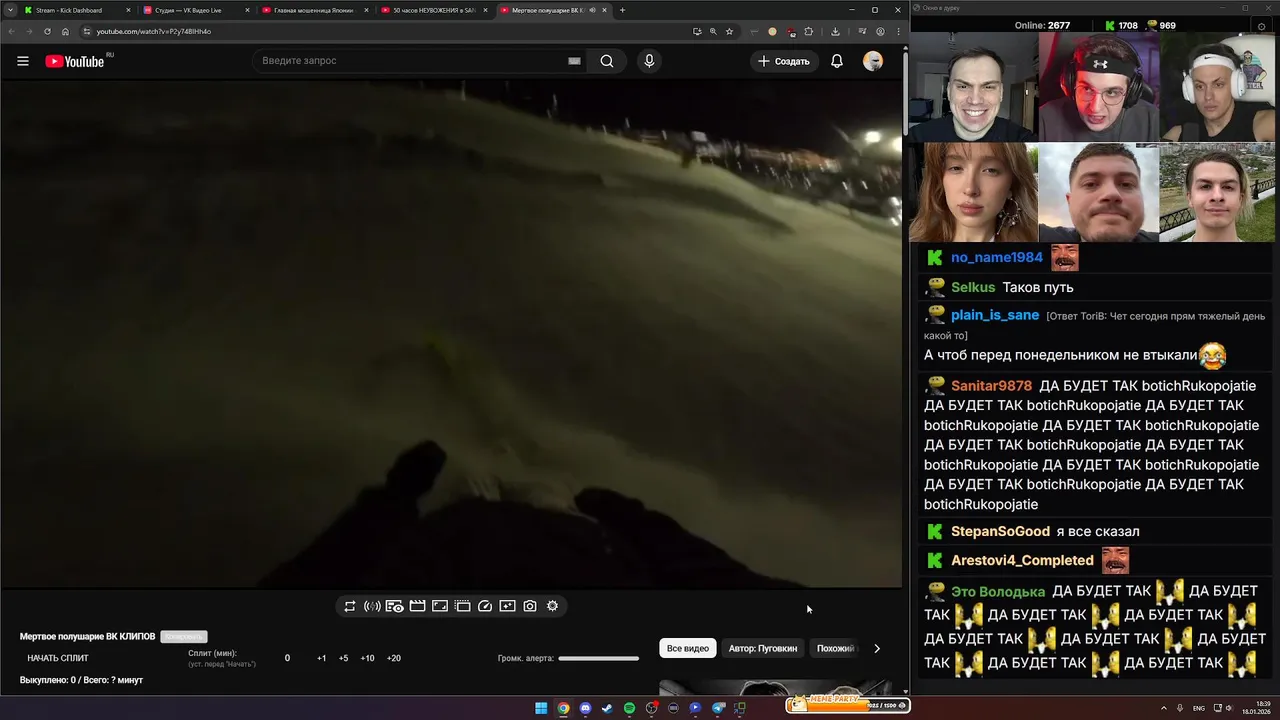Open Spotify from the taskbar
Viewport: 1280px width, 720px height.
629,708
